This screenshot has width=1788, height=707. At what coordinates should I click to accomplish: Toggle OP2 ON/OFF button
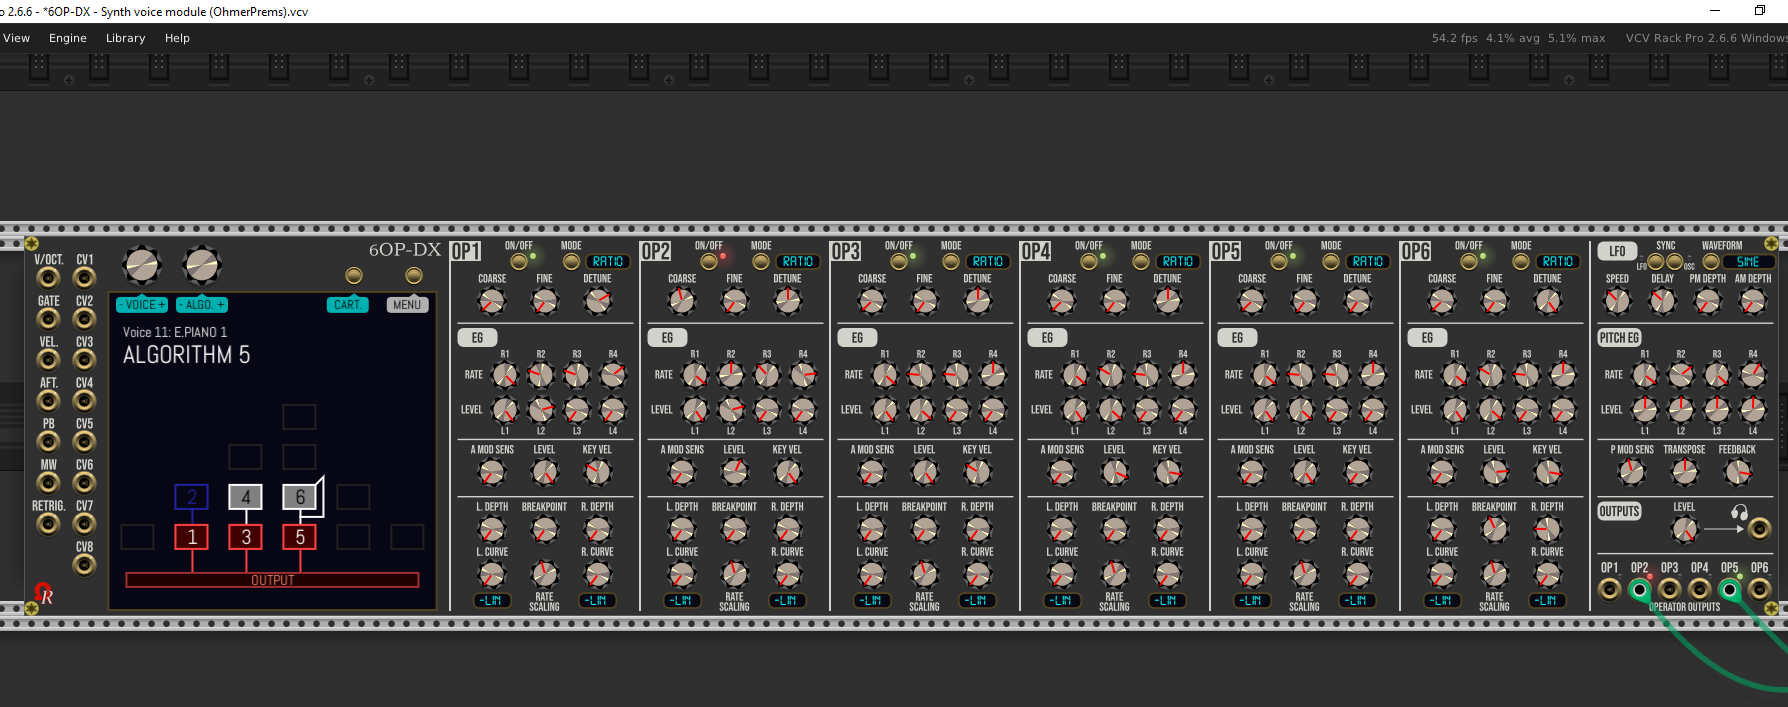pyautogui.click(x=708, y=262)
